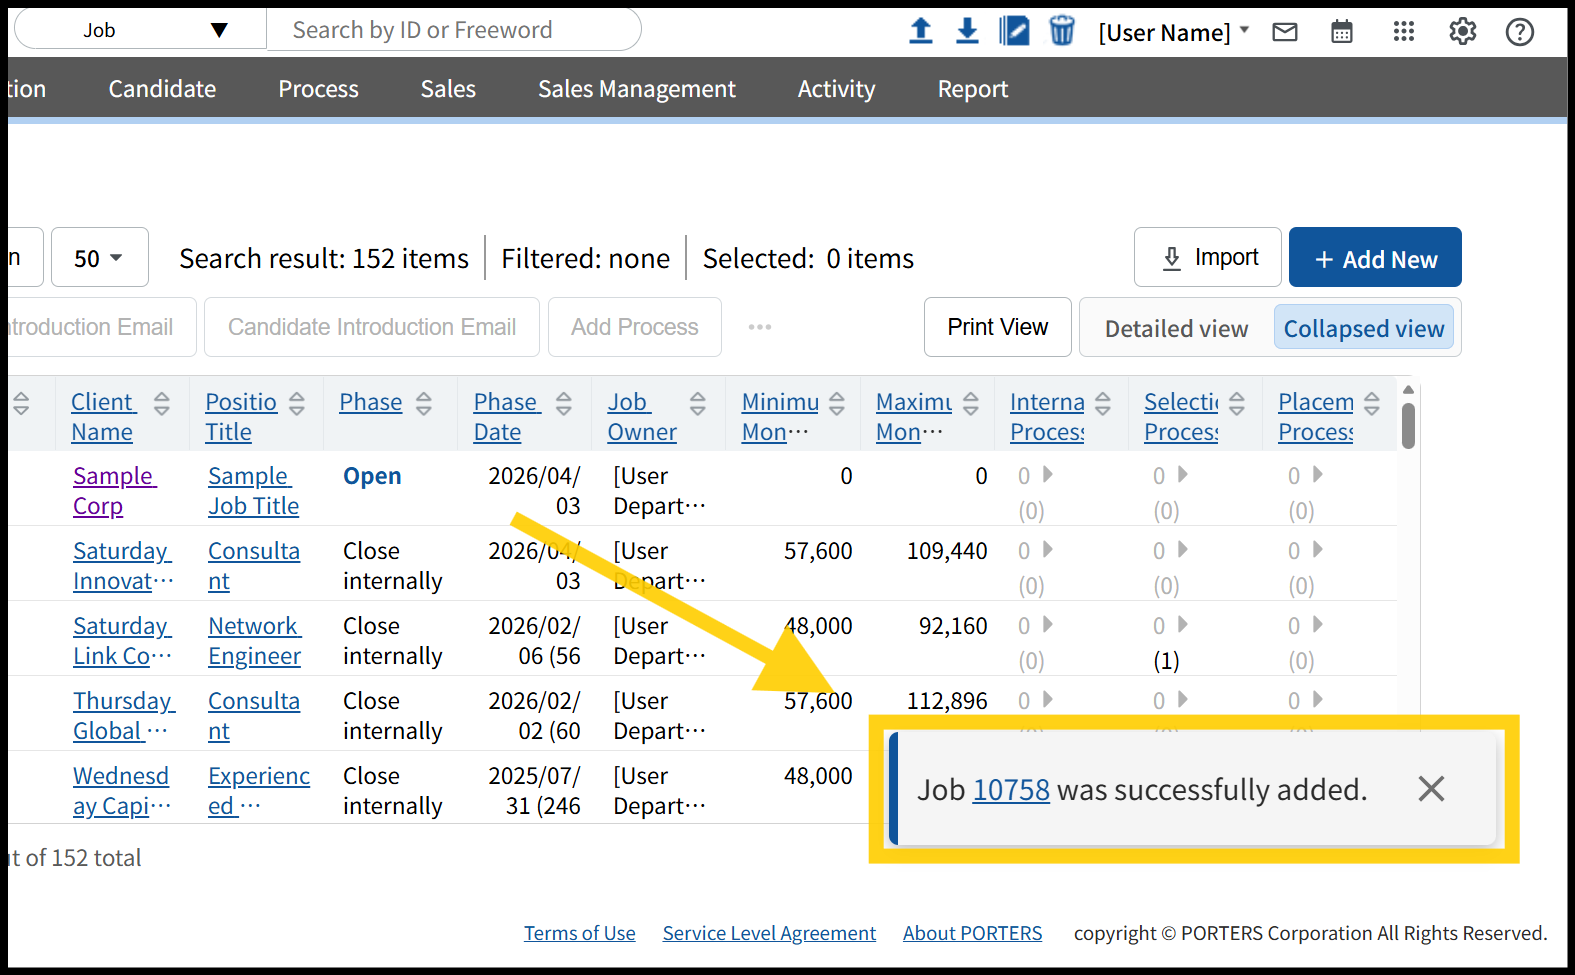Open the 50 items per page dropdown
This screenshot has width=1575, height=975.
[x=99, y=258]
